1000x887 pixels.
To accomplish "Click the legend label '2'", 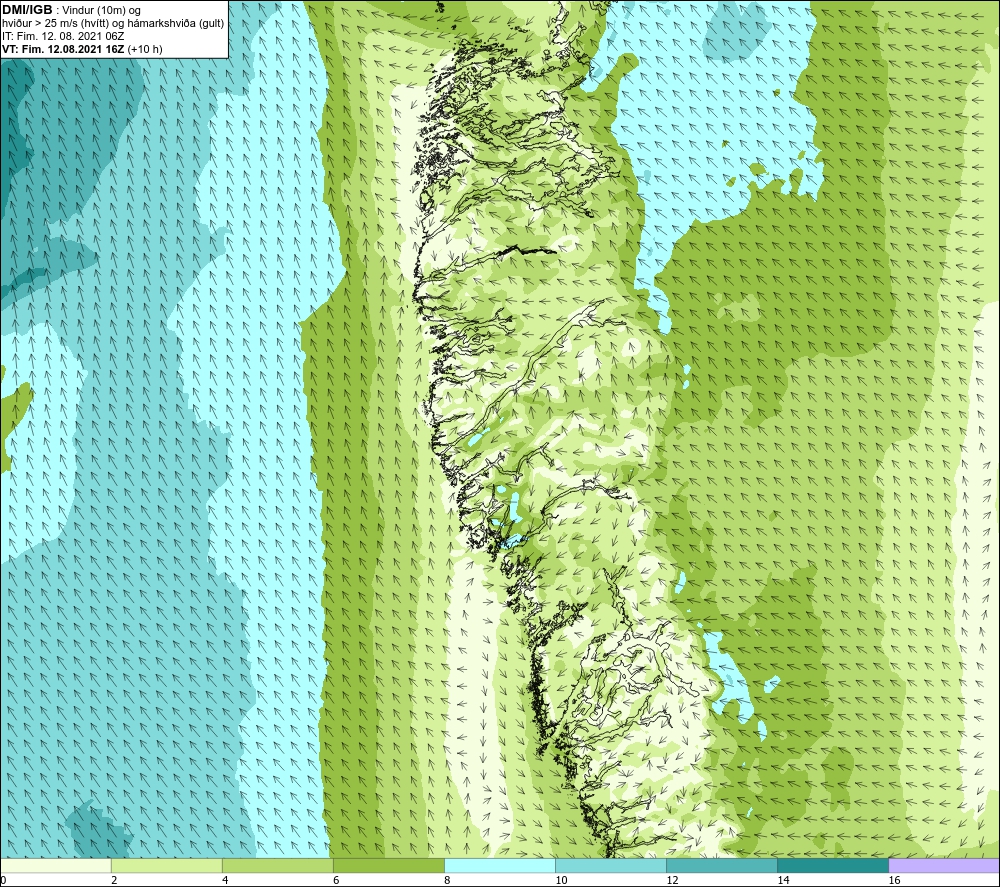I will 114,880.
